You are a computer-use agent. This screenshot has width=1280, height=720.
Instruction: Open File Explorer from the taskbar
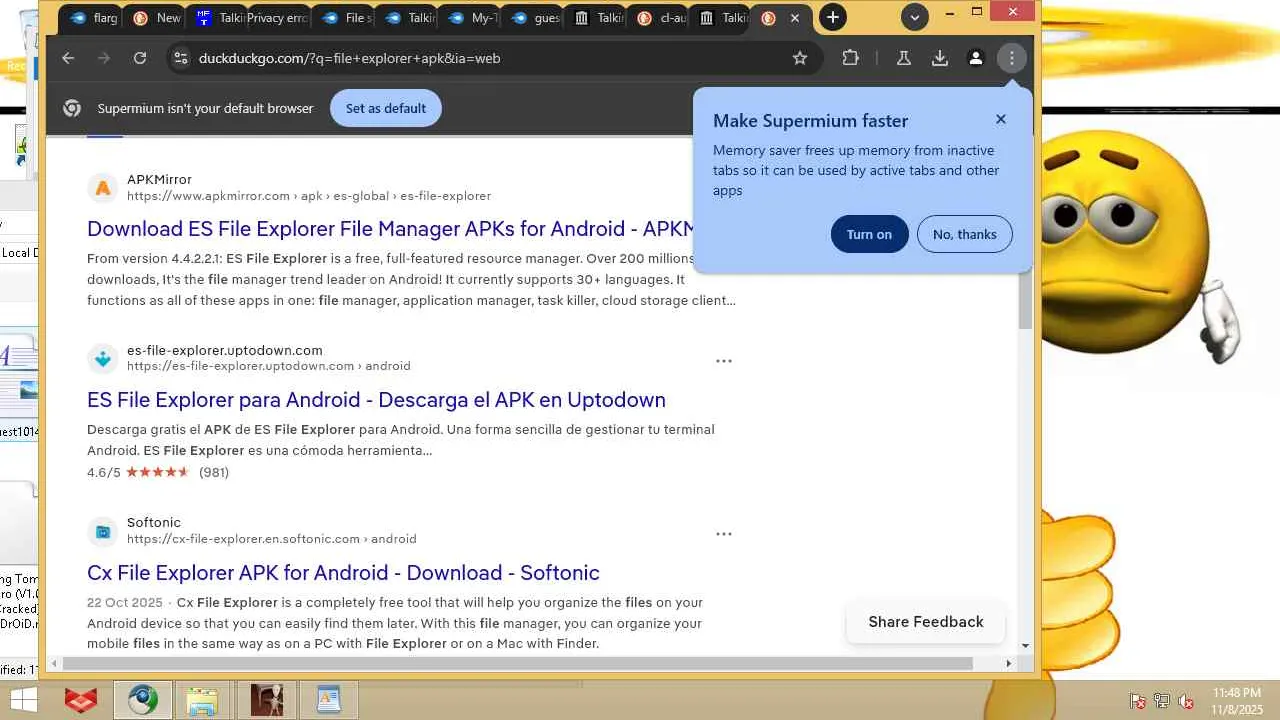tap(202, 700)
